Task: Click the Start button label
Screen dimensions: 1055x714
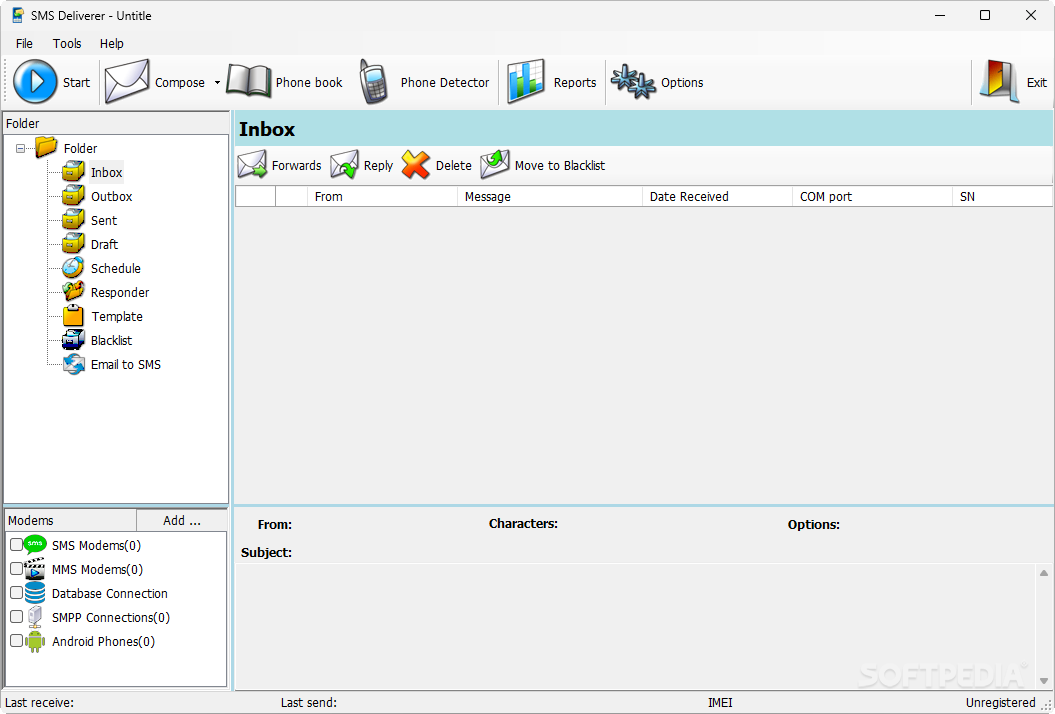Action: pyautogui.click(x=76, y=83)
